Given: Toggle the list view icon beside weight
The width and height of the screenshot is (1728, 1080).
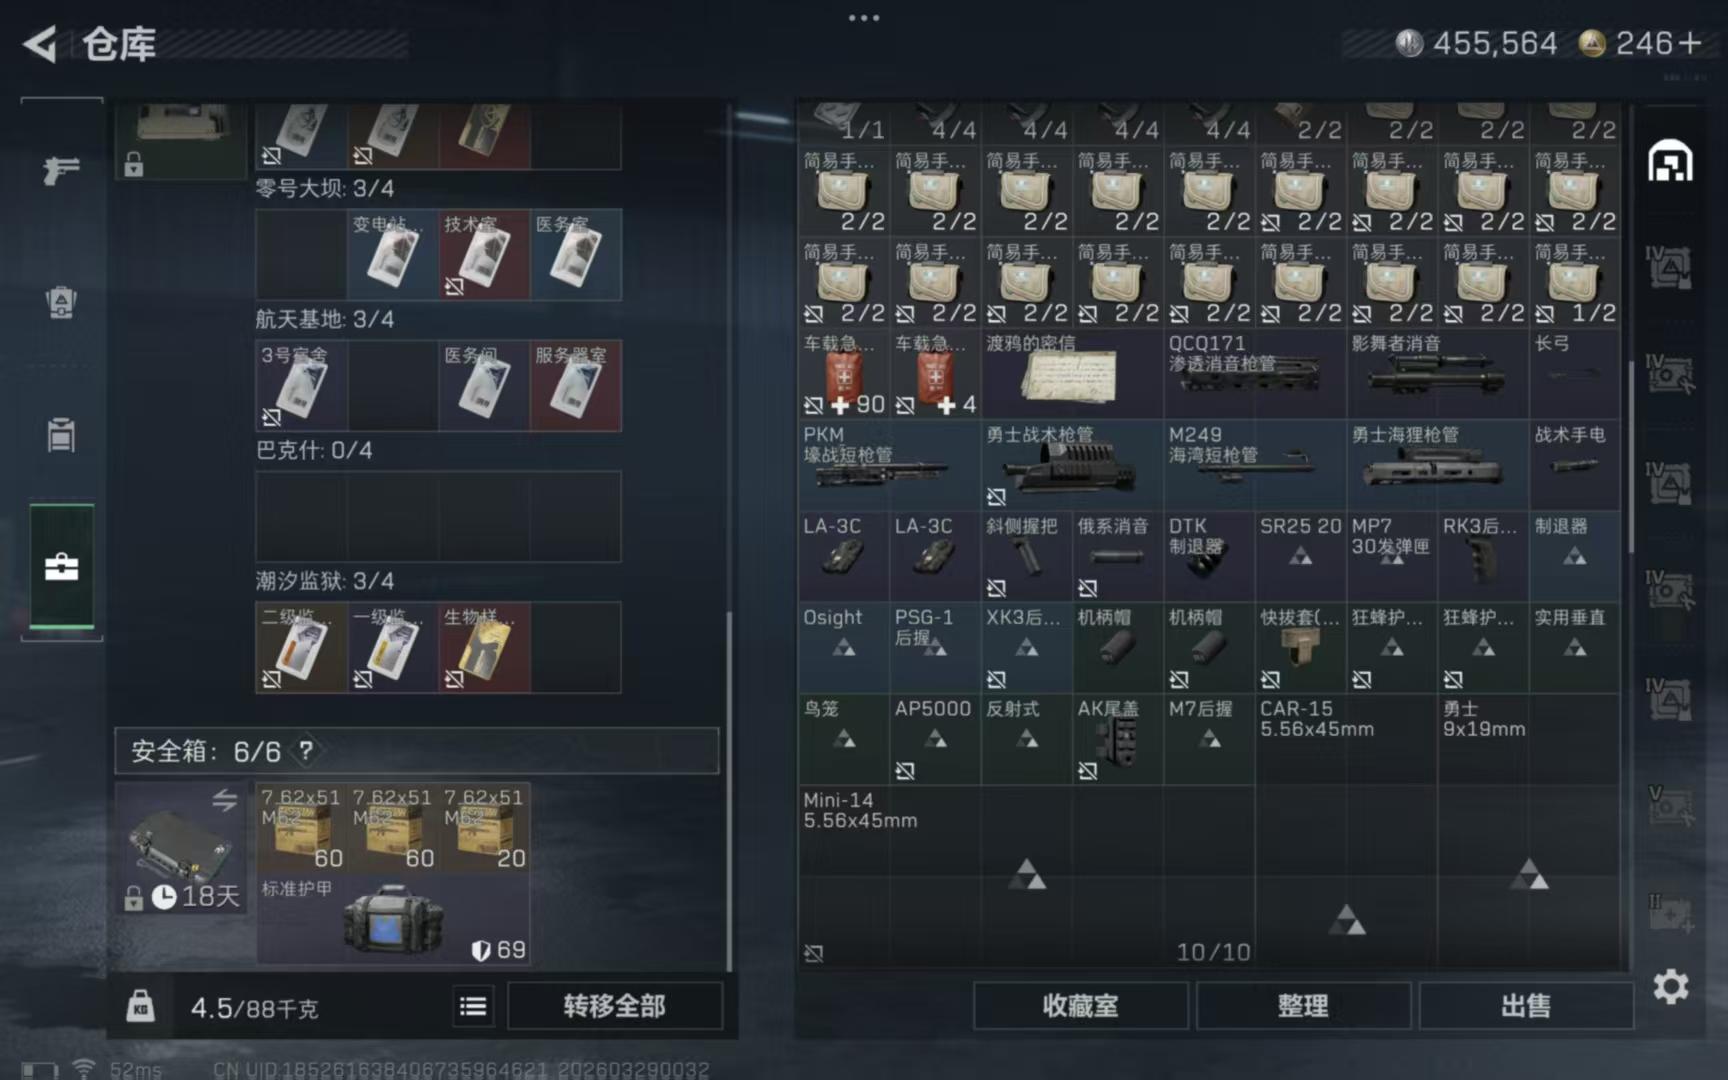Looking at the screenshot, I should pyautogui.click(x=473, y=1006).
